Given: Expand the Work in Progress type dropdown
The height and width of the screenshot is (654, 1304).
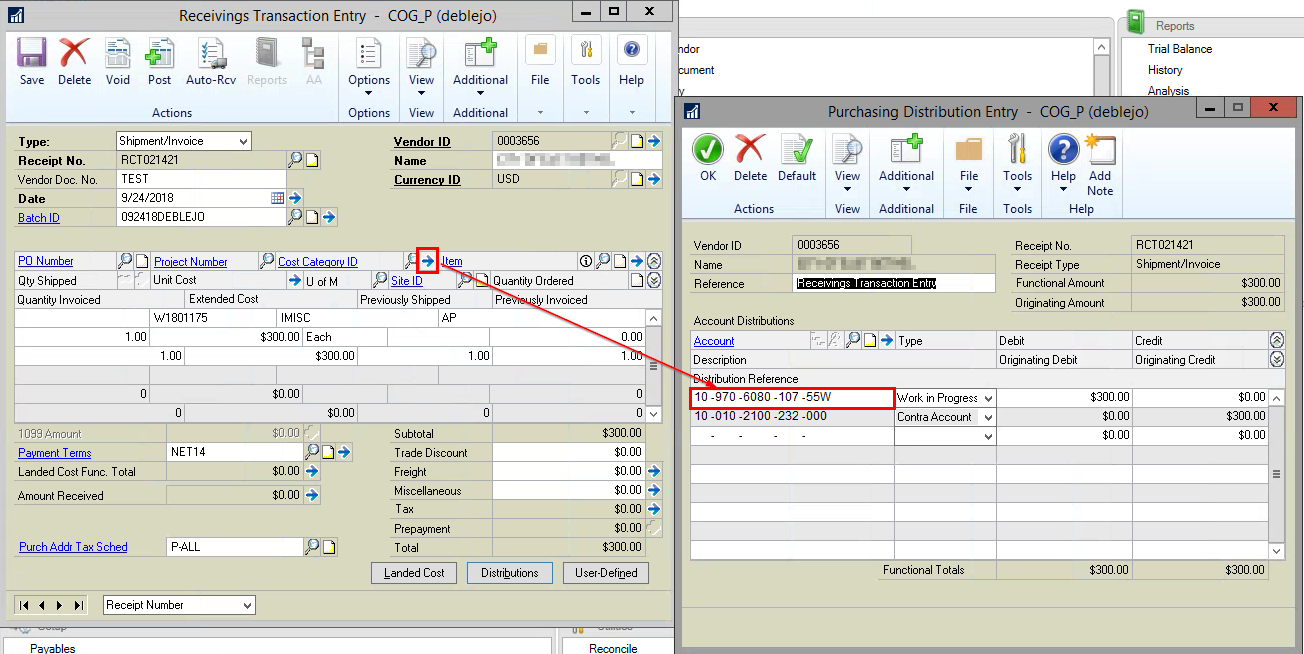Looking at the screenshot, I should pyautogui.click(x=988, y=398).
